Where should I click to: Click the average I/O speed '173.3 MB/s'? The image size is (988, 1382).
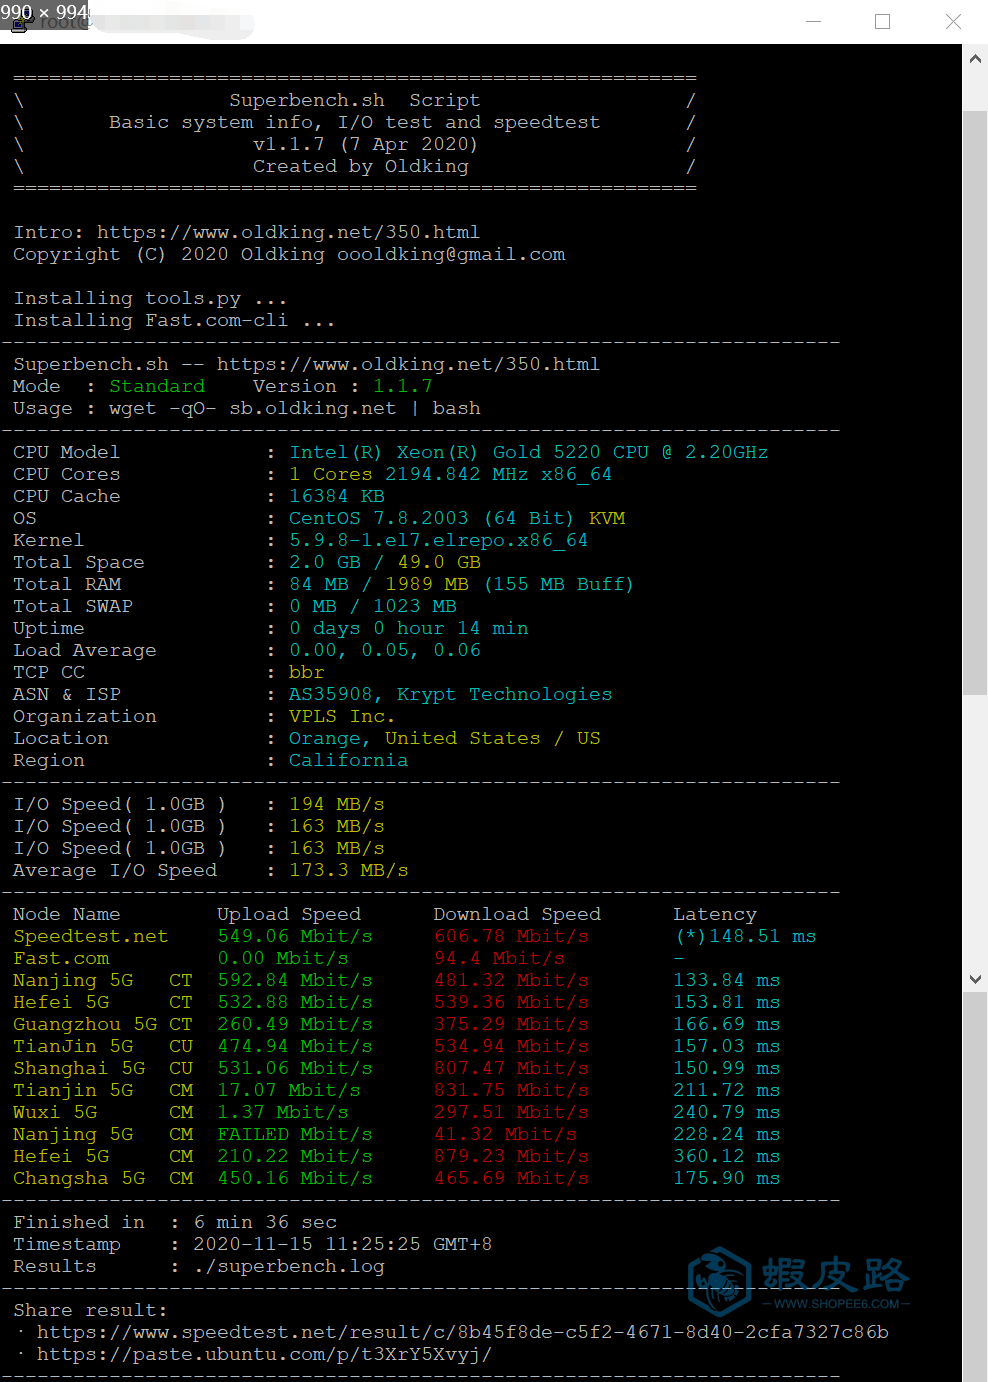tap(348, 870)
